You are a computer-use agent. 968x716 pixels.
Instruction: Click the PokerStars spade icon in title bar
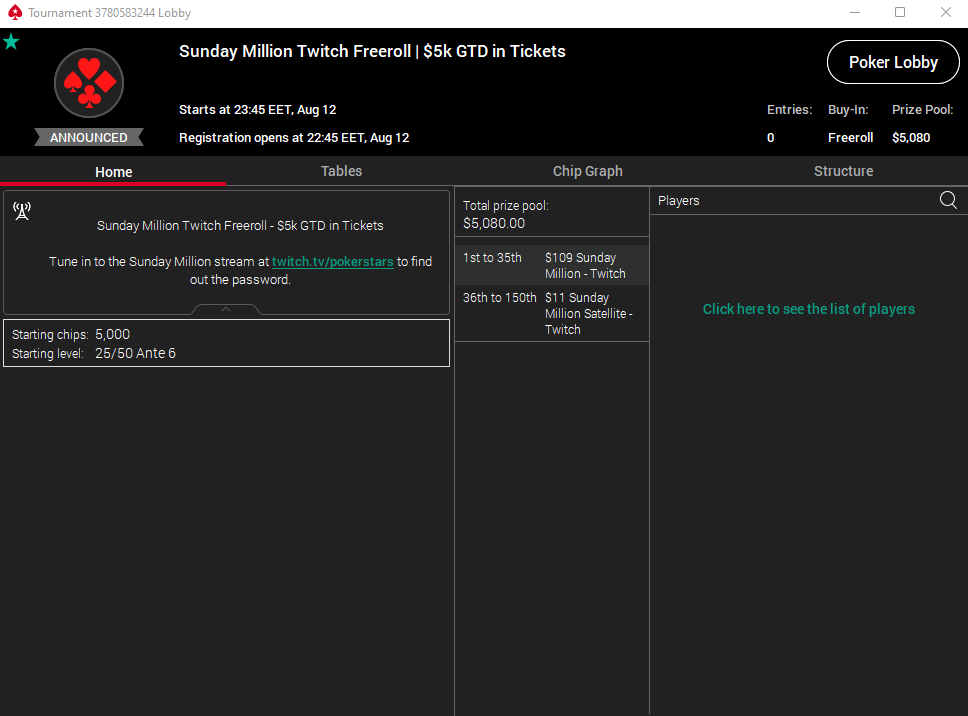click(15, 12)
